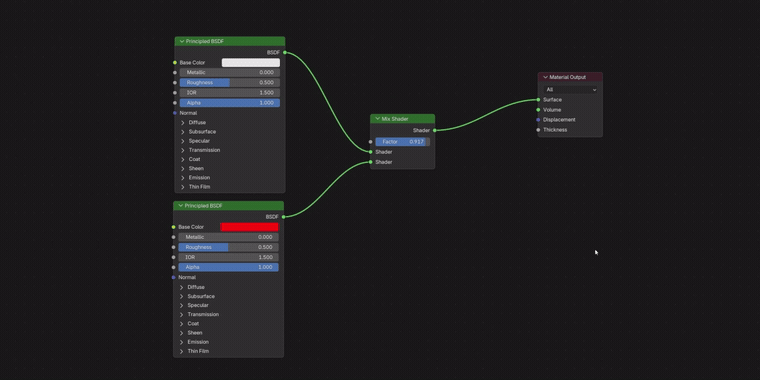
Task: Expand Coat panel in red Principled BSDF
Action: (x=182, y=324)
